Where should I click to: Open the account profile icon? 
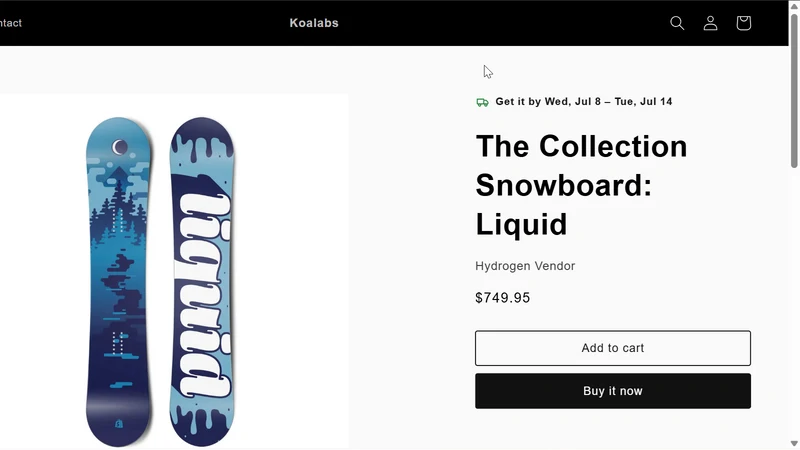710,23
